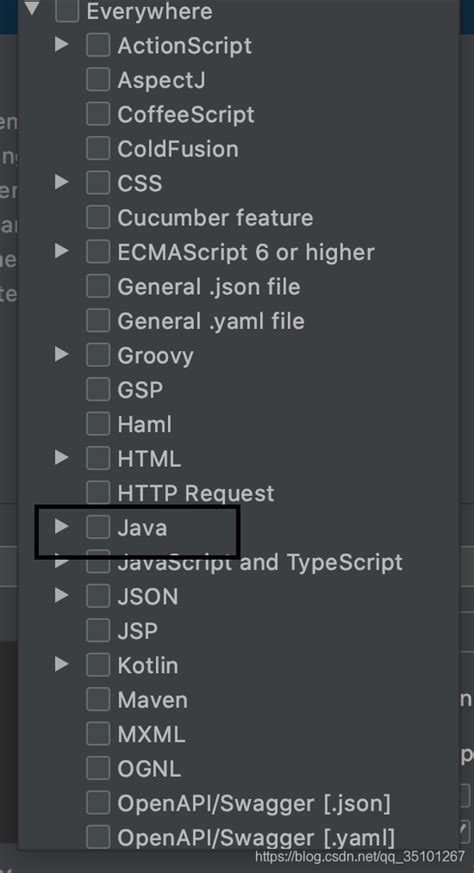Screen dimensions: 474x873
Task: Check the Everywhere checkbox
Action: (67, 11)
